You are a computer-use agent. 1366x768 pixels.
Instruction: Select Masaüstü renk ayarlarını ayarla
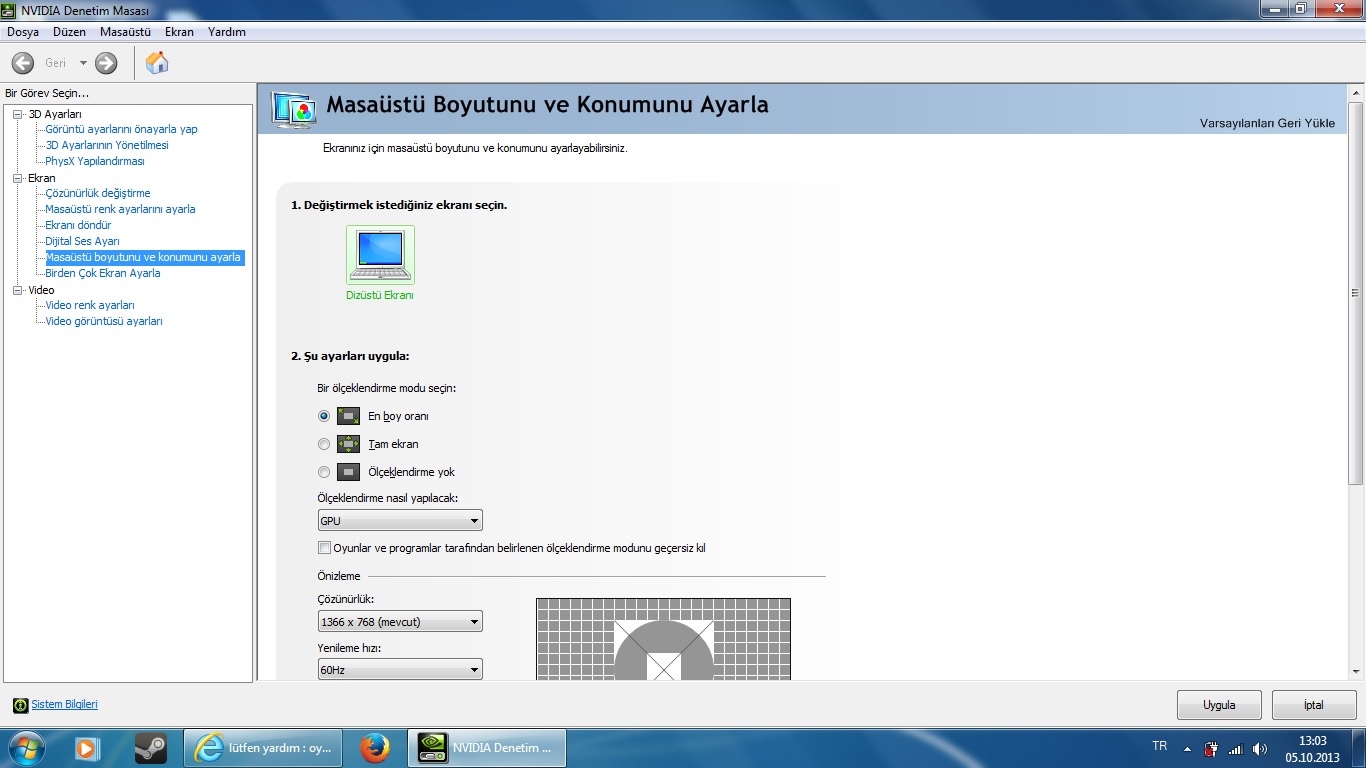pos(121,209)
